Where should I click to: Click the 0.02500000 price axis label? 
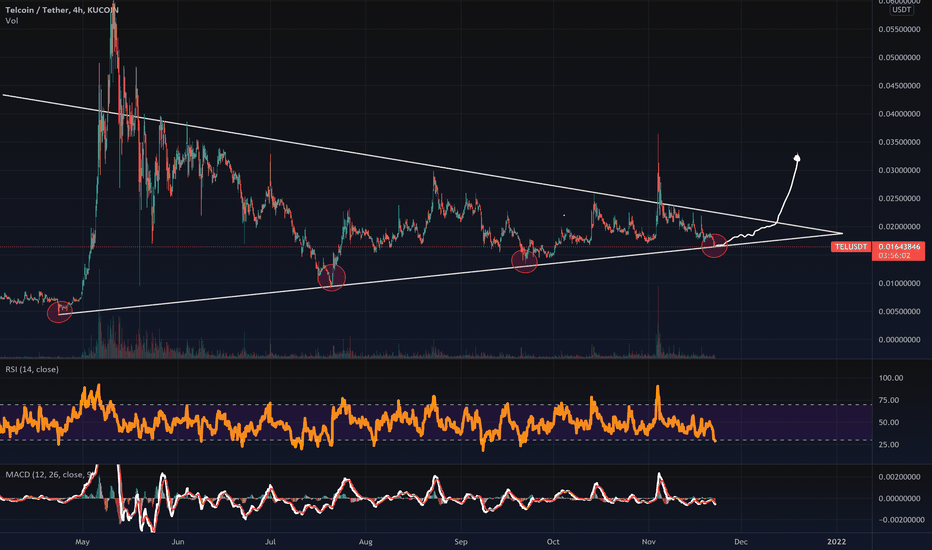tap(899, 199)
